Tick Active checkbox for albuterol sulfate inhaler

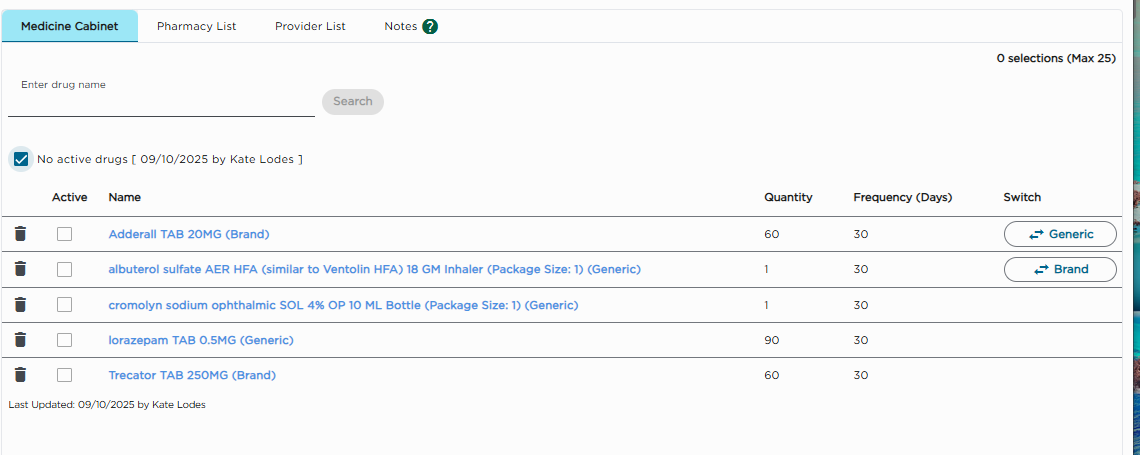65,269
